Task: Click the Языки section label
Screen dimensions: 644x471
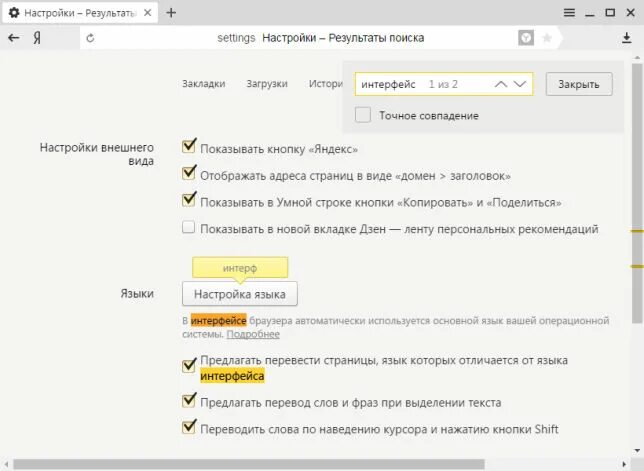Action: [137, 294]
